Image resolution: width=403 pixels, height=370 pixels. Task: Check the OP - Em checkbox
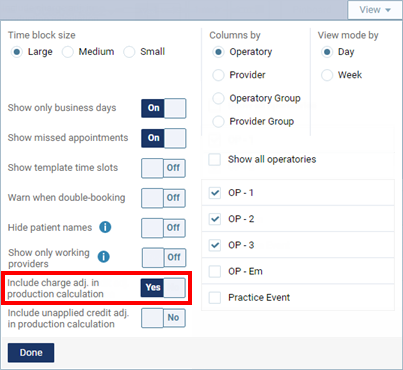[215, 271]
